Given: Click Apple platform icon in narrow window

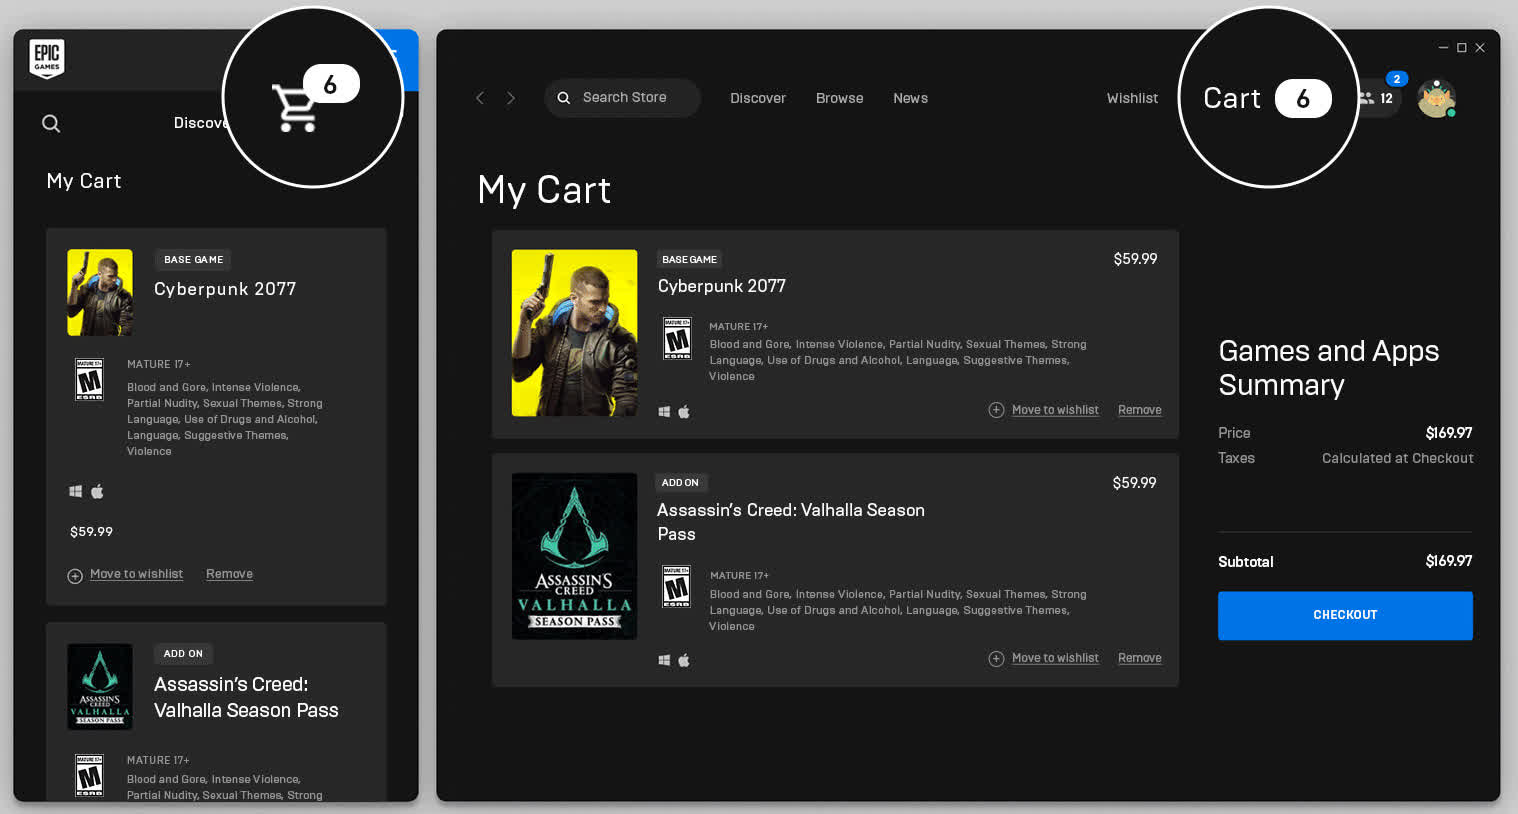Looking at the screenshot, I should click(98, 491).
